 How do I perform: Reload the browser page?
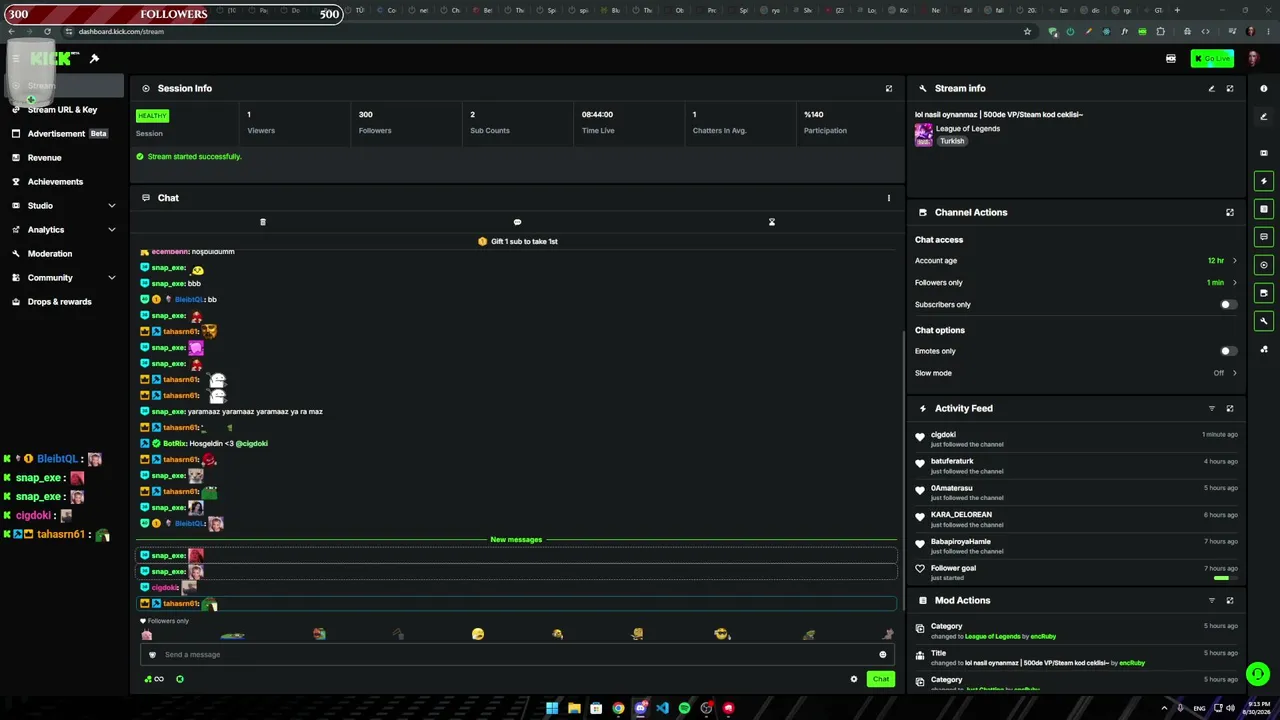[x=47, y=31]
